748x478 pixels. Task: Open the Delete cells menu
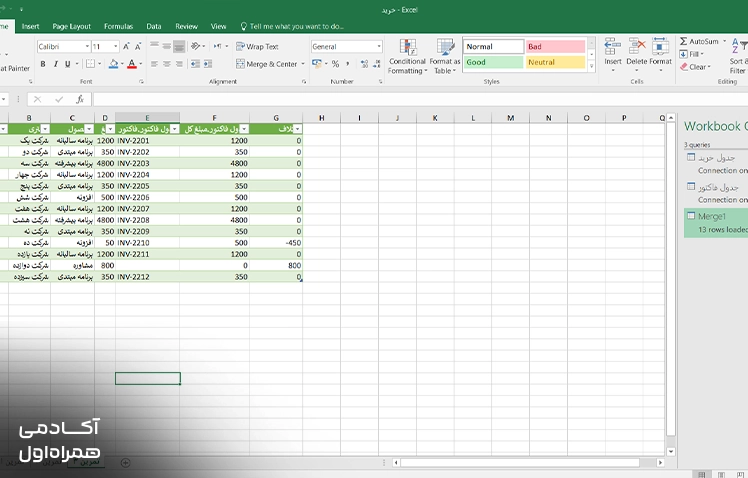point(636,54)
